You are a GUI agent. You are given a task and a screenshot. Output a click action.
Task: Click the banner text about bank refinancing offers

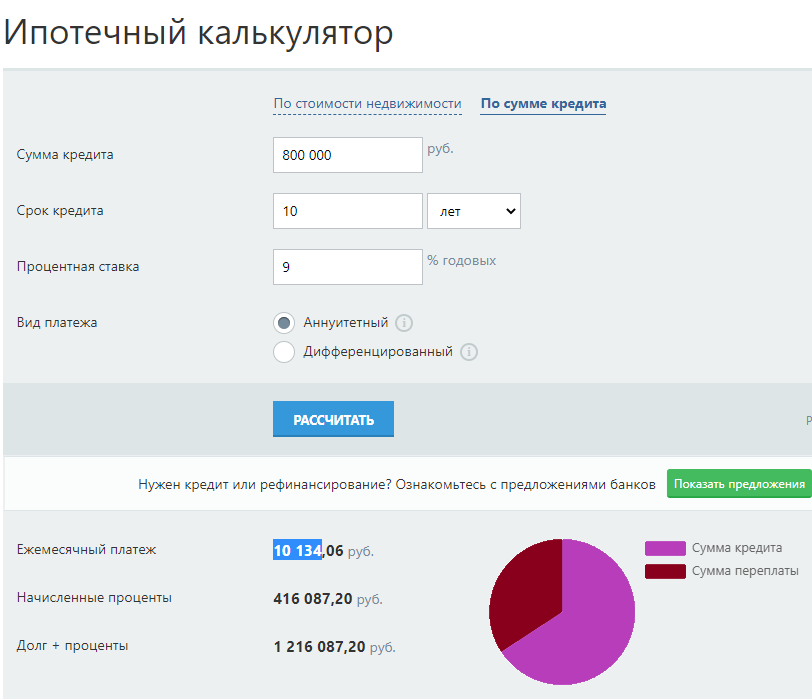(396, 483)
